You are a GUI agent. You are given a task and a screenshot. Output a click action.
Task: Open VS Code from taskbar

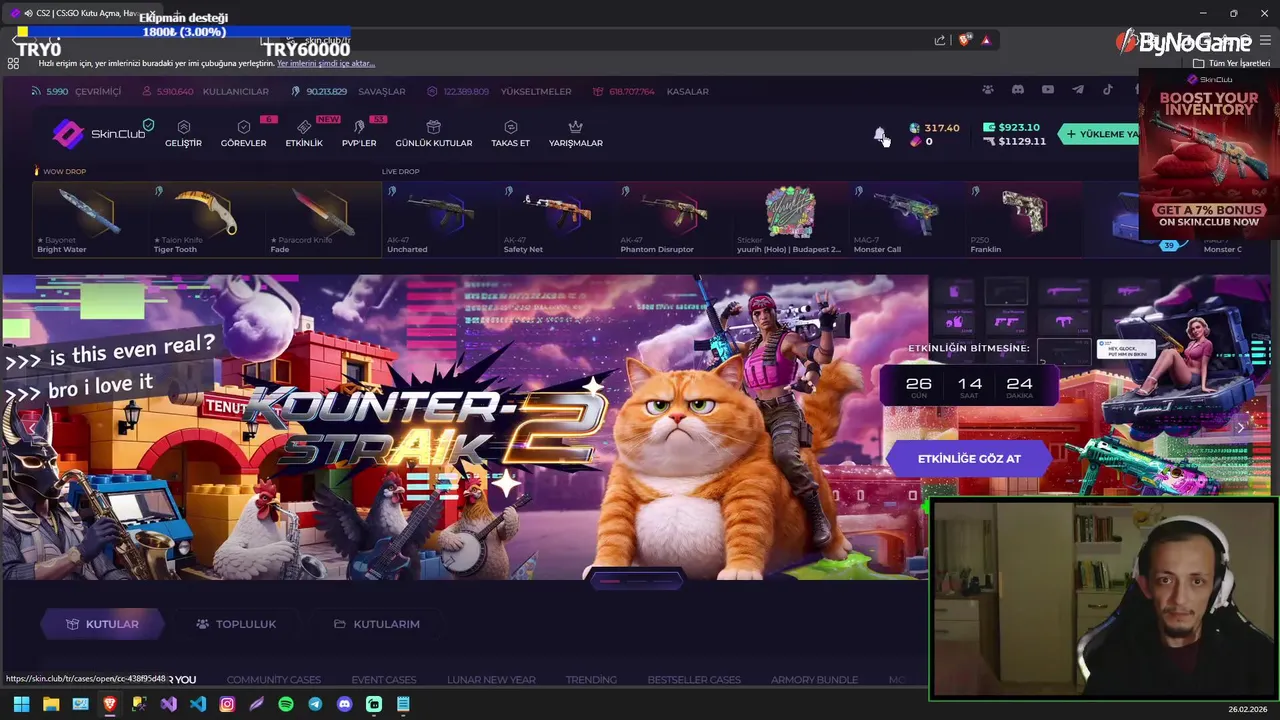click(x=198, y=704)
